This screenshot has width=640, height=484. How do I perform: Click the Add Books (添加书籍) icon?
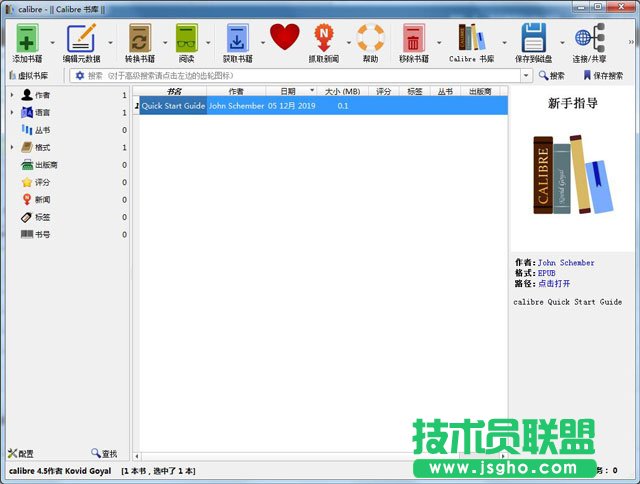pyautogui.click(x=28, y=39)
